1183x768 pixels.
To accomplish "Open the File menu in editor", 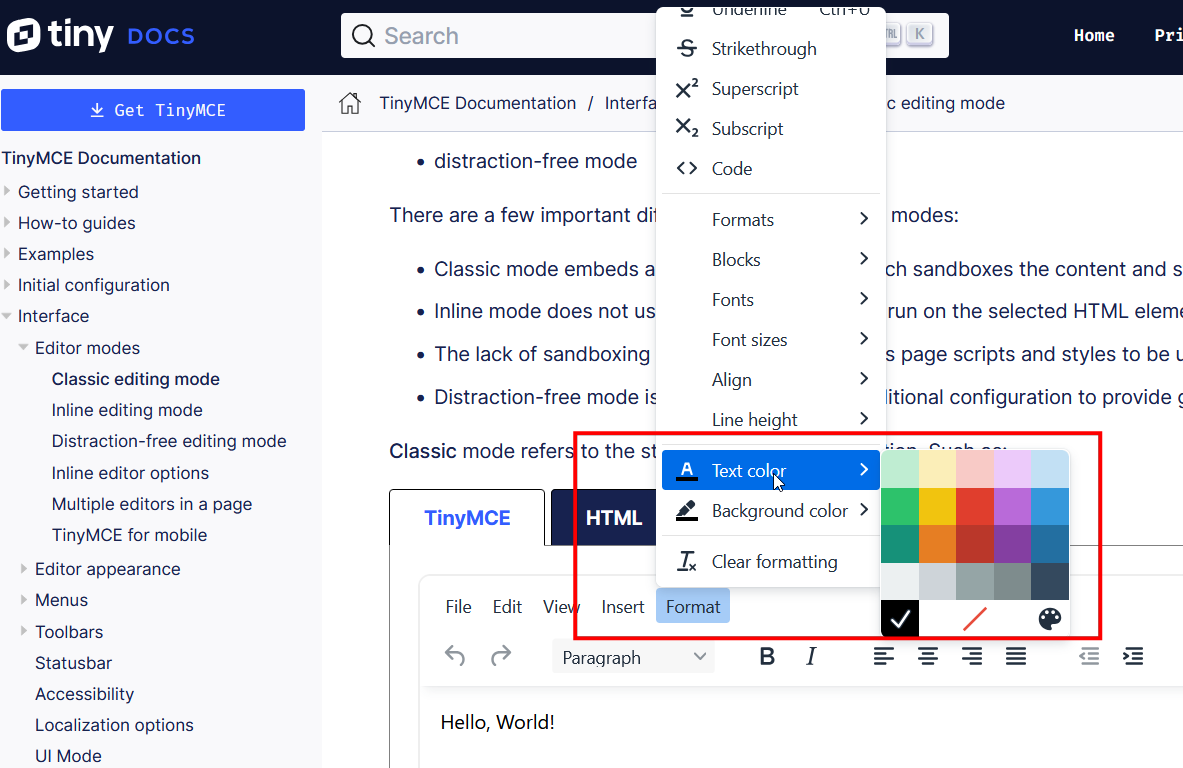I will (x=458, y=607).
